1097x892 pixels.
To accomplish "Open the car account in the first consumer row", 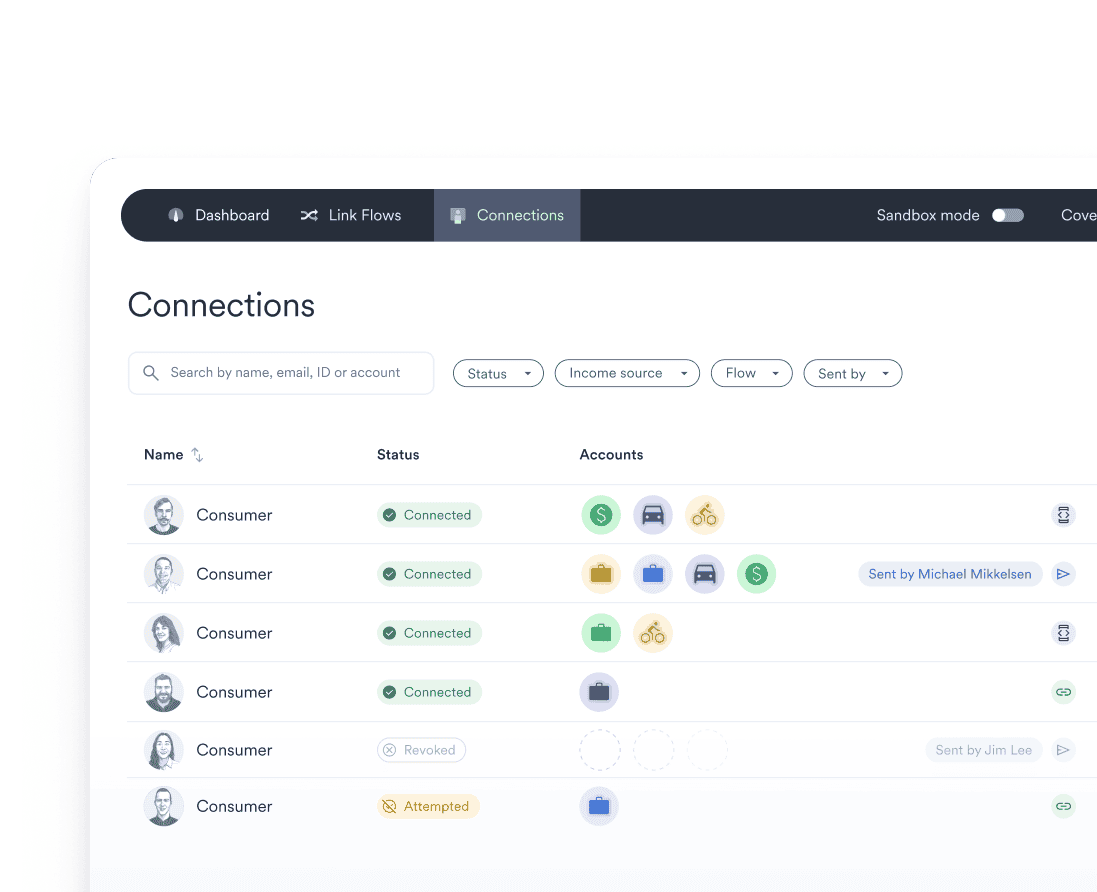I will 653,515.
